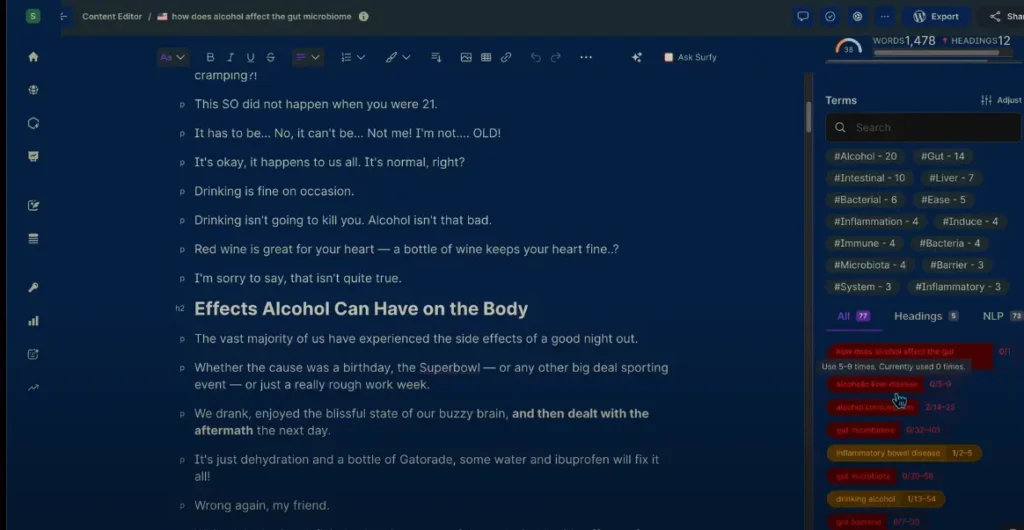The image size is (1024, 530).
Task: Switch to the Headings tab
Action: click(x=925, y=316)
